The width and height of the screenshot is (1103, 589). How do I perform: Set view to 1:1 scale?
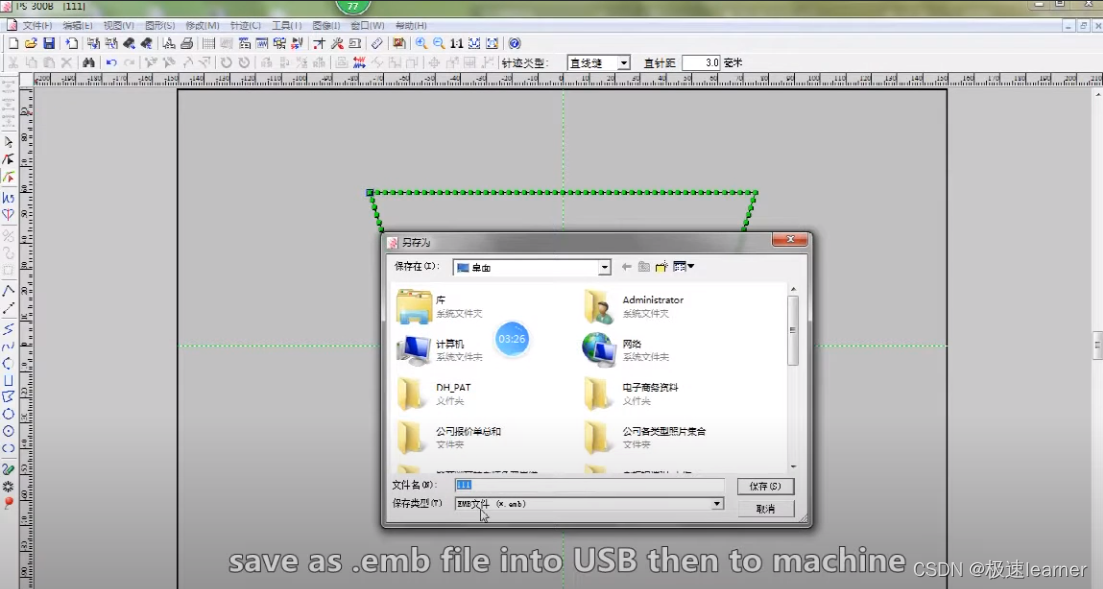457,44
